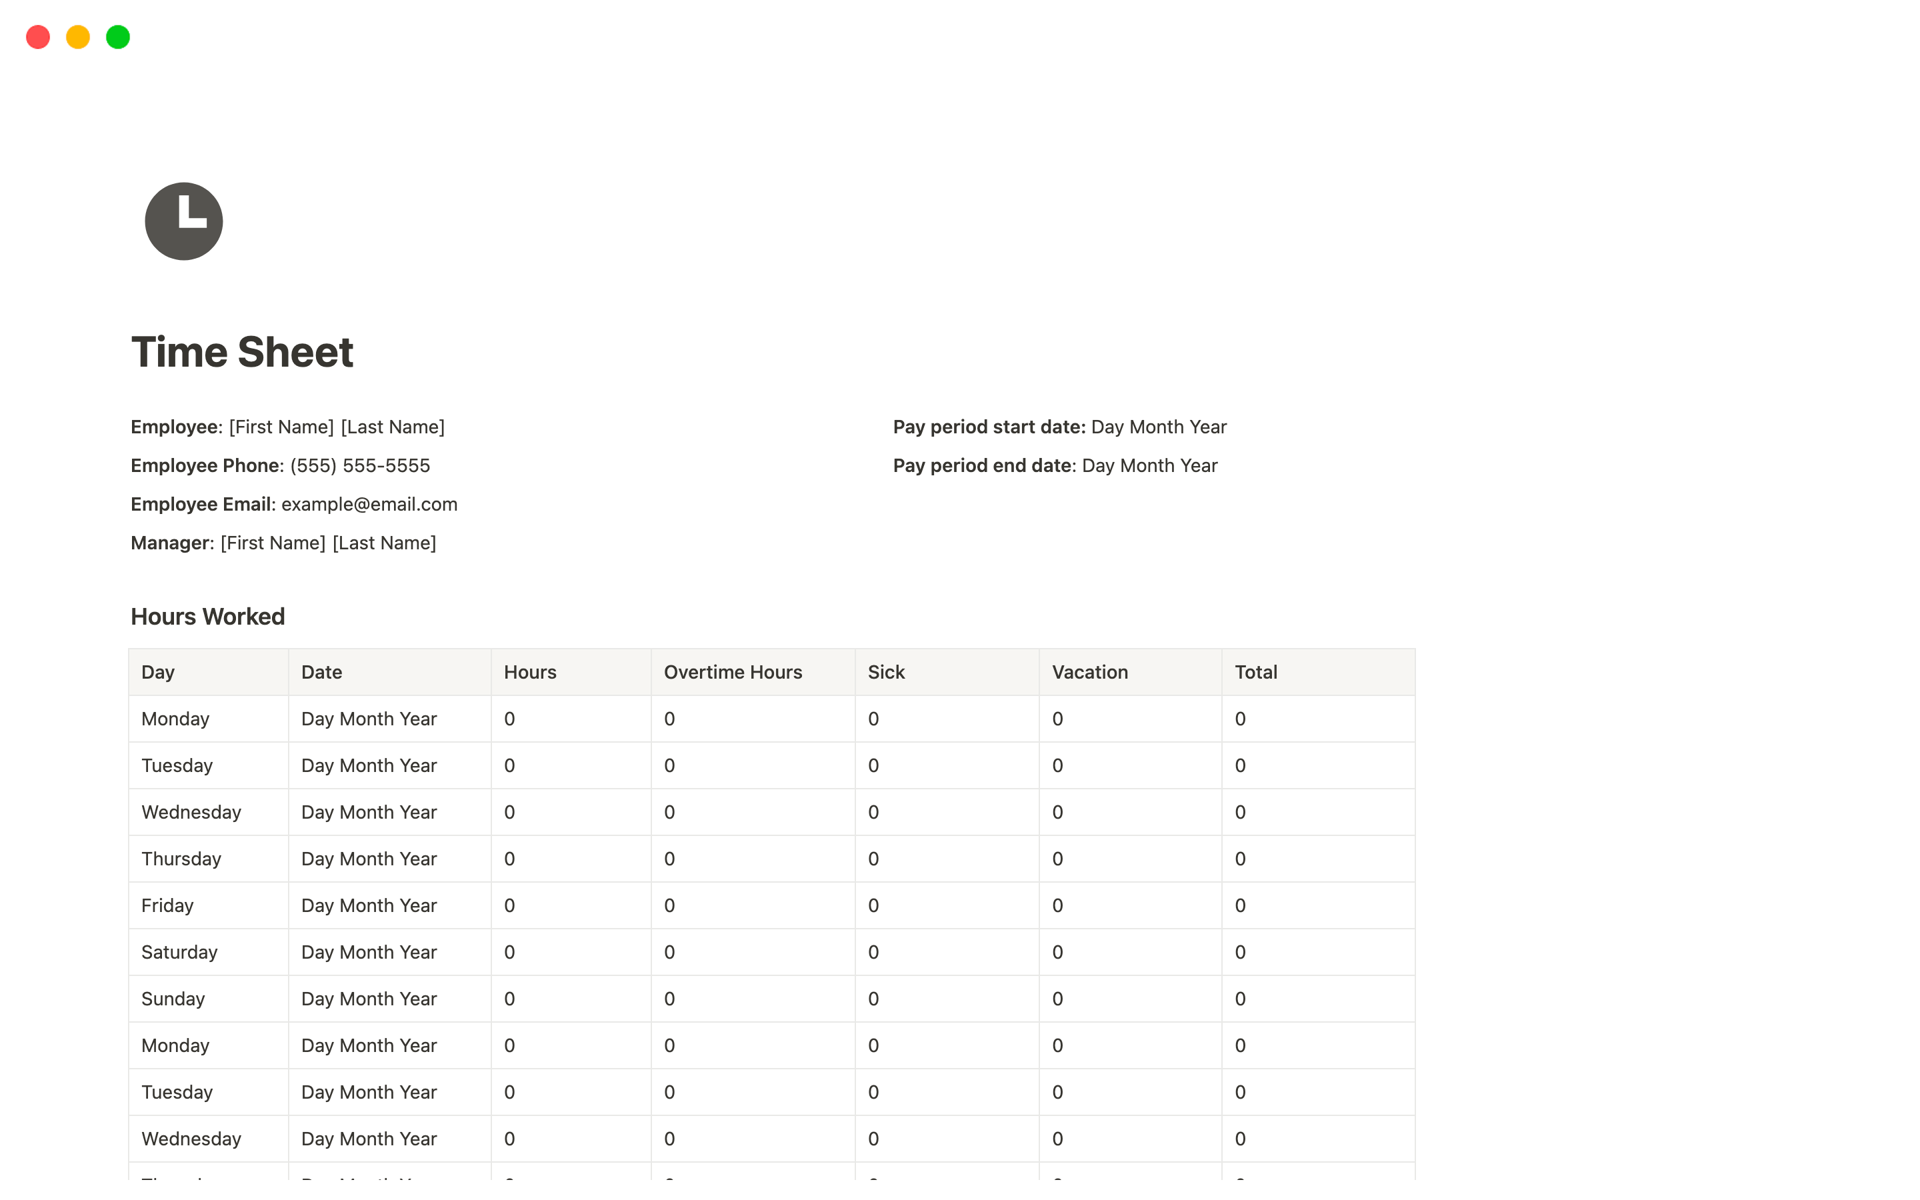1920x1200 pixels.
Task: Click the yellow minimize button
Action: 76,37
